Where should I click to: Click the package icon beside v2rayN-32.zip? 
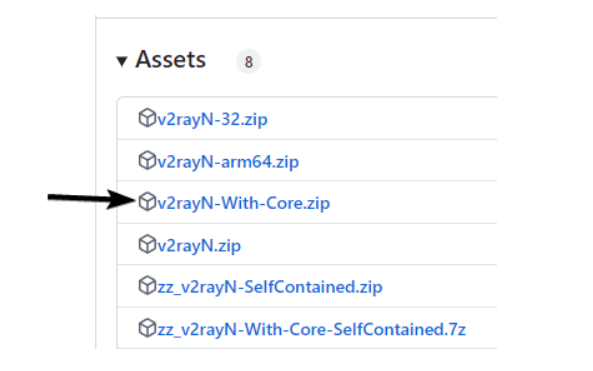147,118
